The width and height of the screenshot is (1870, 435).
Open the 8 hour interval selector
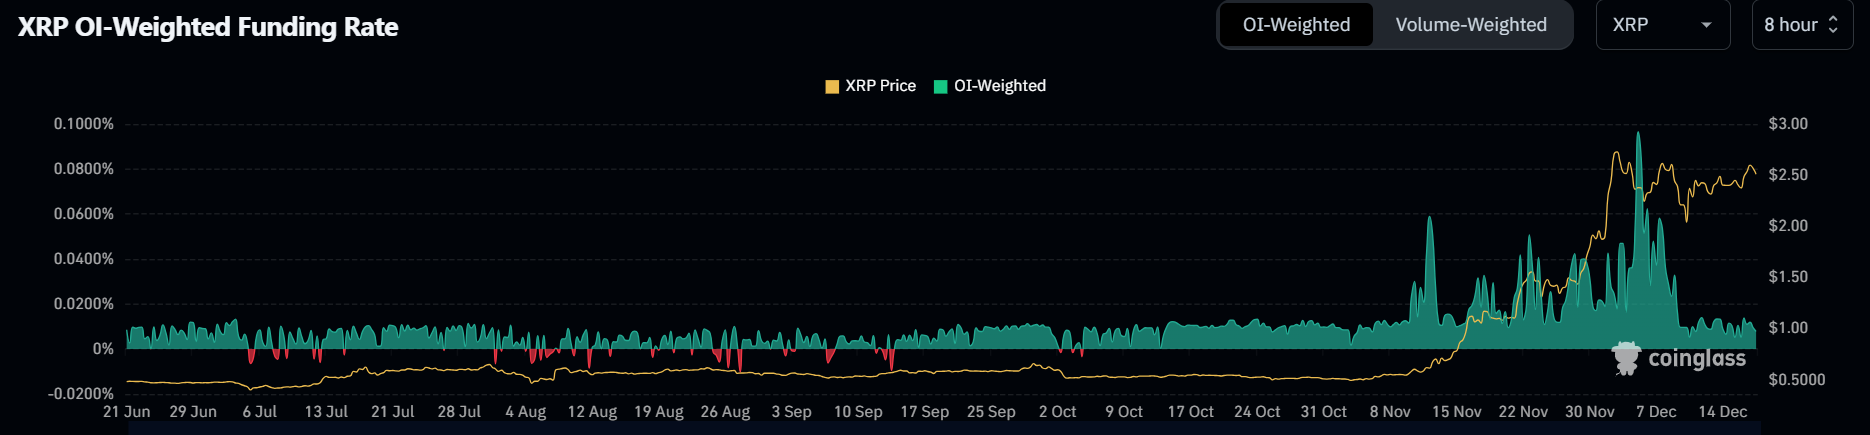point(1802,25)
